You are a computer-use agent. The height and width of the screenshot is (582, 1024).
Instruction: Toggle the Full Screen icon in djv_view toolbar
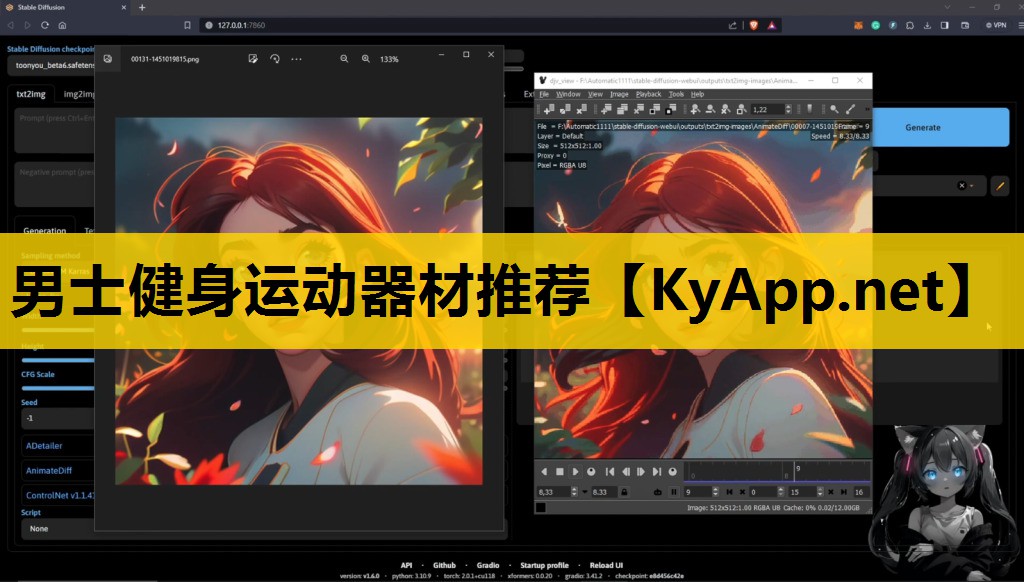click(671, 109)
